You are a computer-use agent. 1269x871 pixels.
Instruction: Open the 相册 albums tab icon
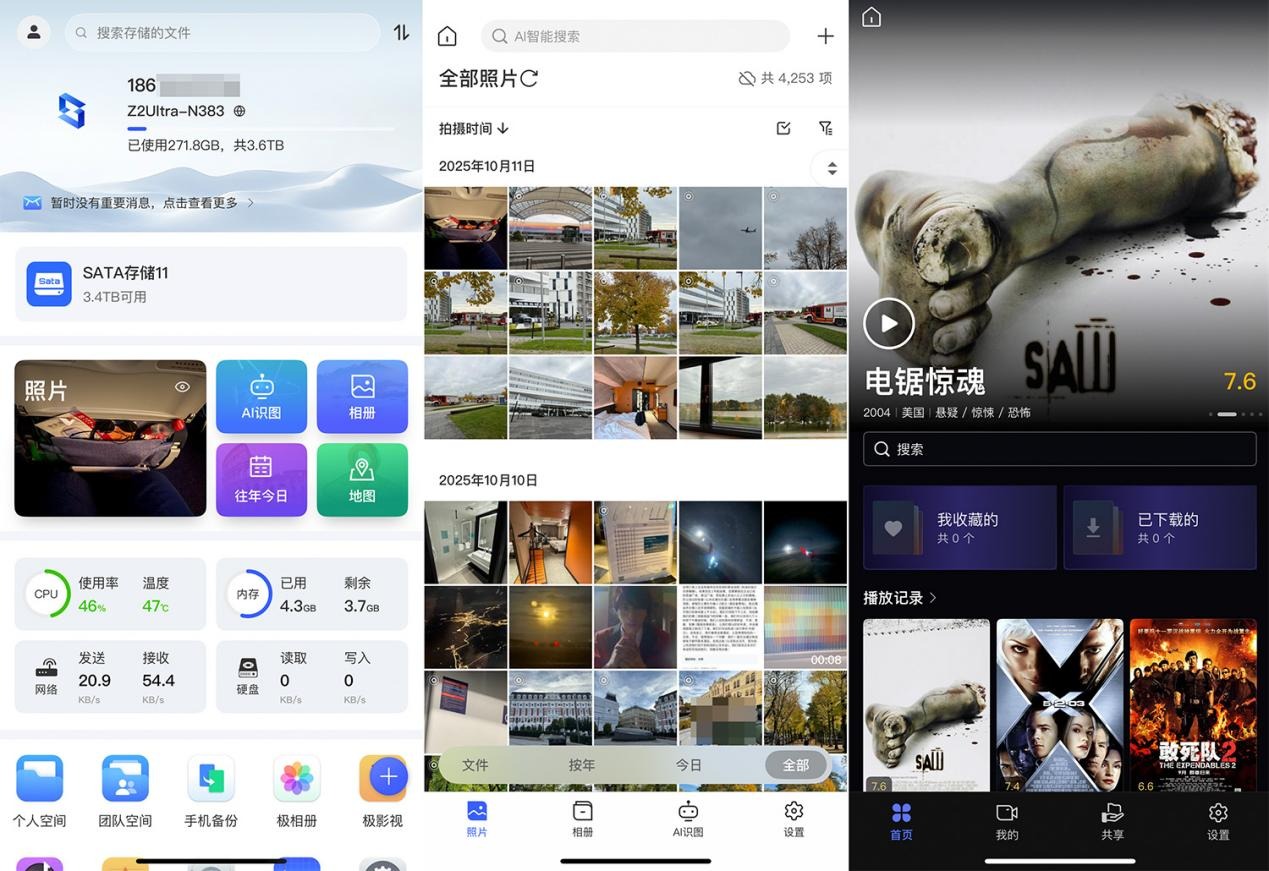click(x=582, y=813)
